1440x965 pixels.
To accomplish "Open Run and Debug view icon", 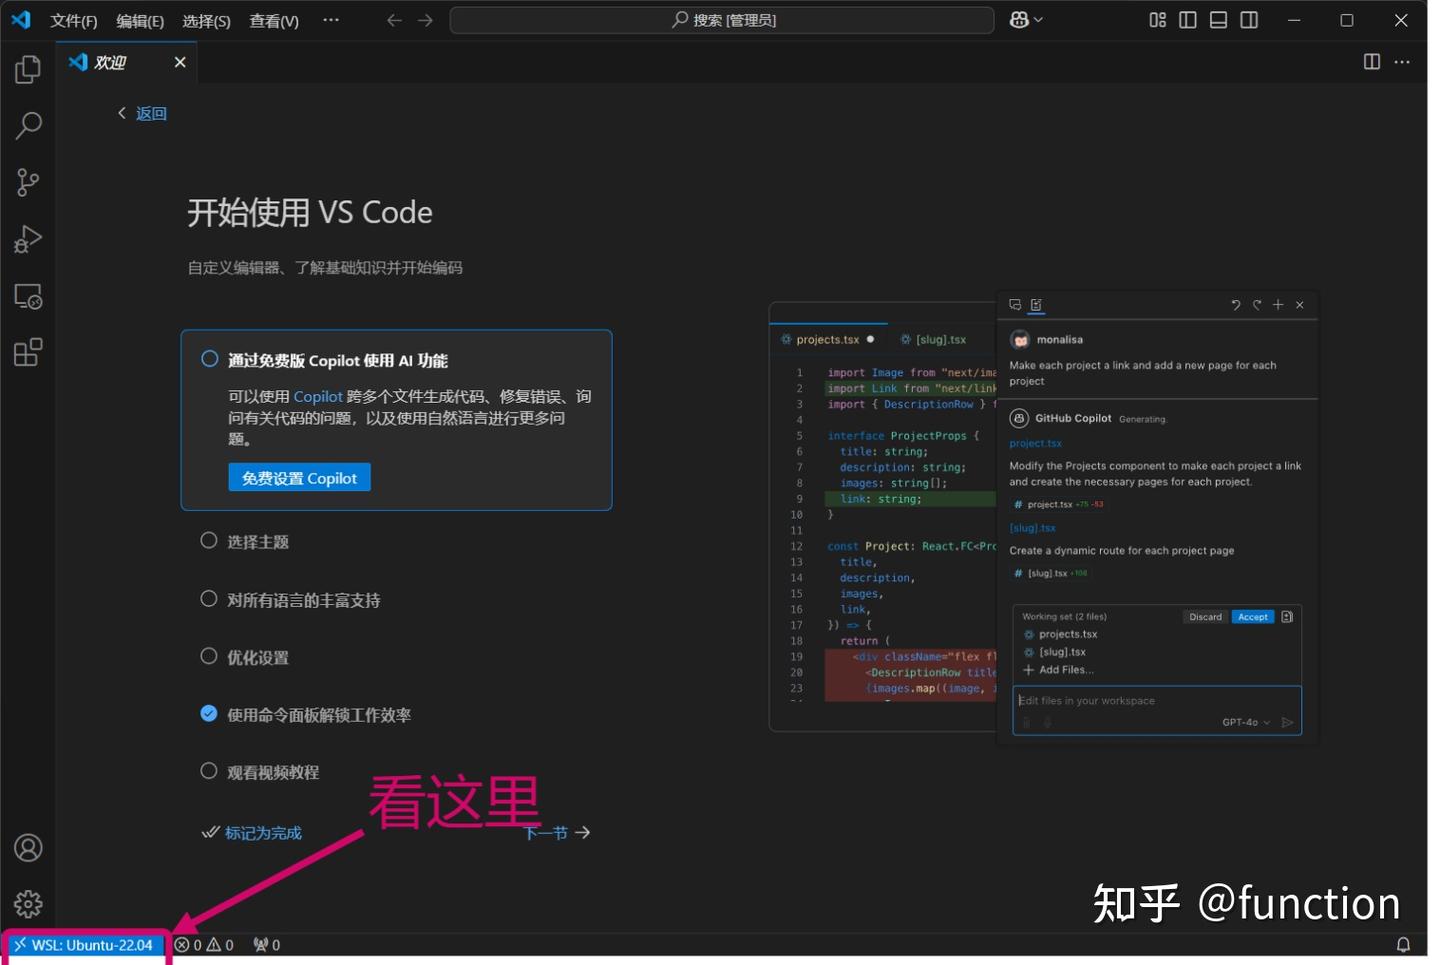I will 27,238.
